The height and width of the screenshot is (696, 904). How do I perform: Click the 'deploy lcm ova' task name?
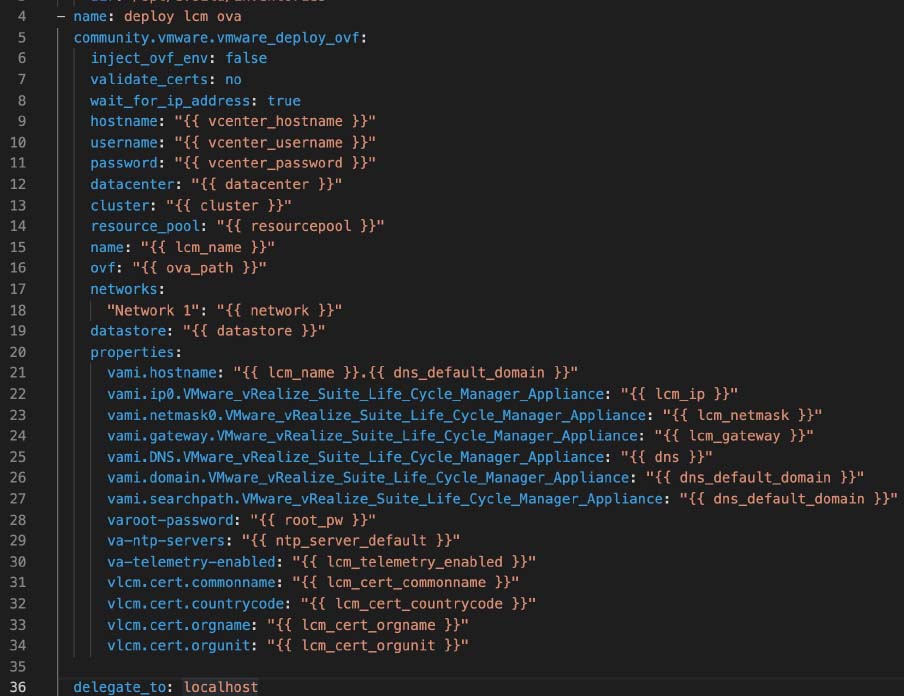(x=182, y=17)
